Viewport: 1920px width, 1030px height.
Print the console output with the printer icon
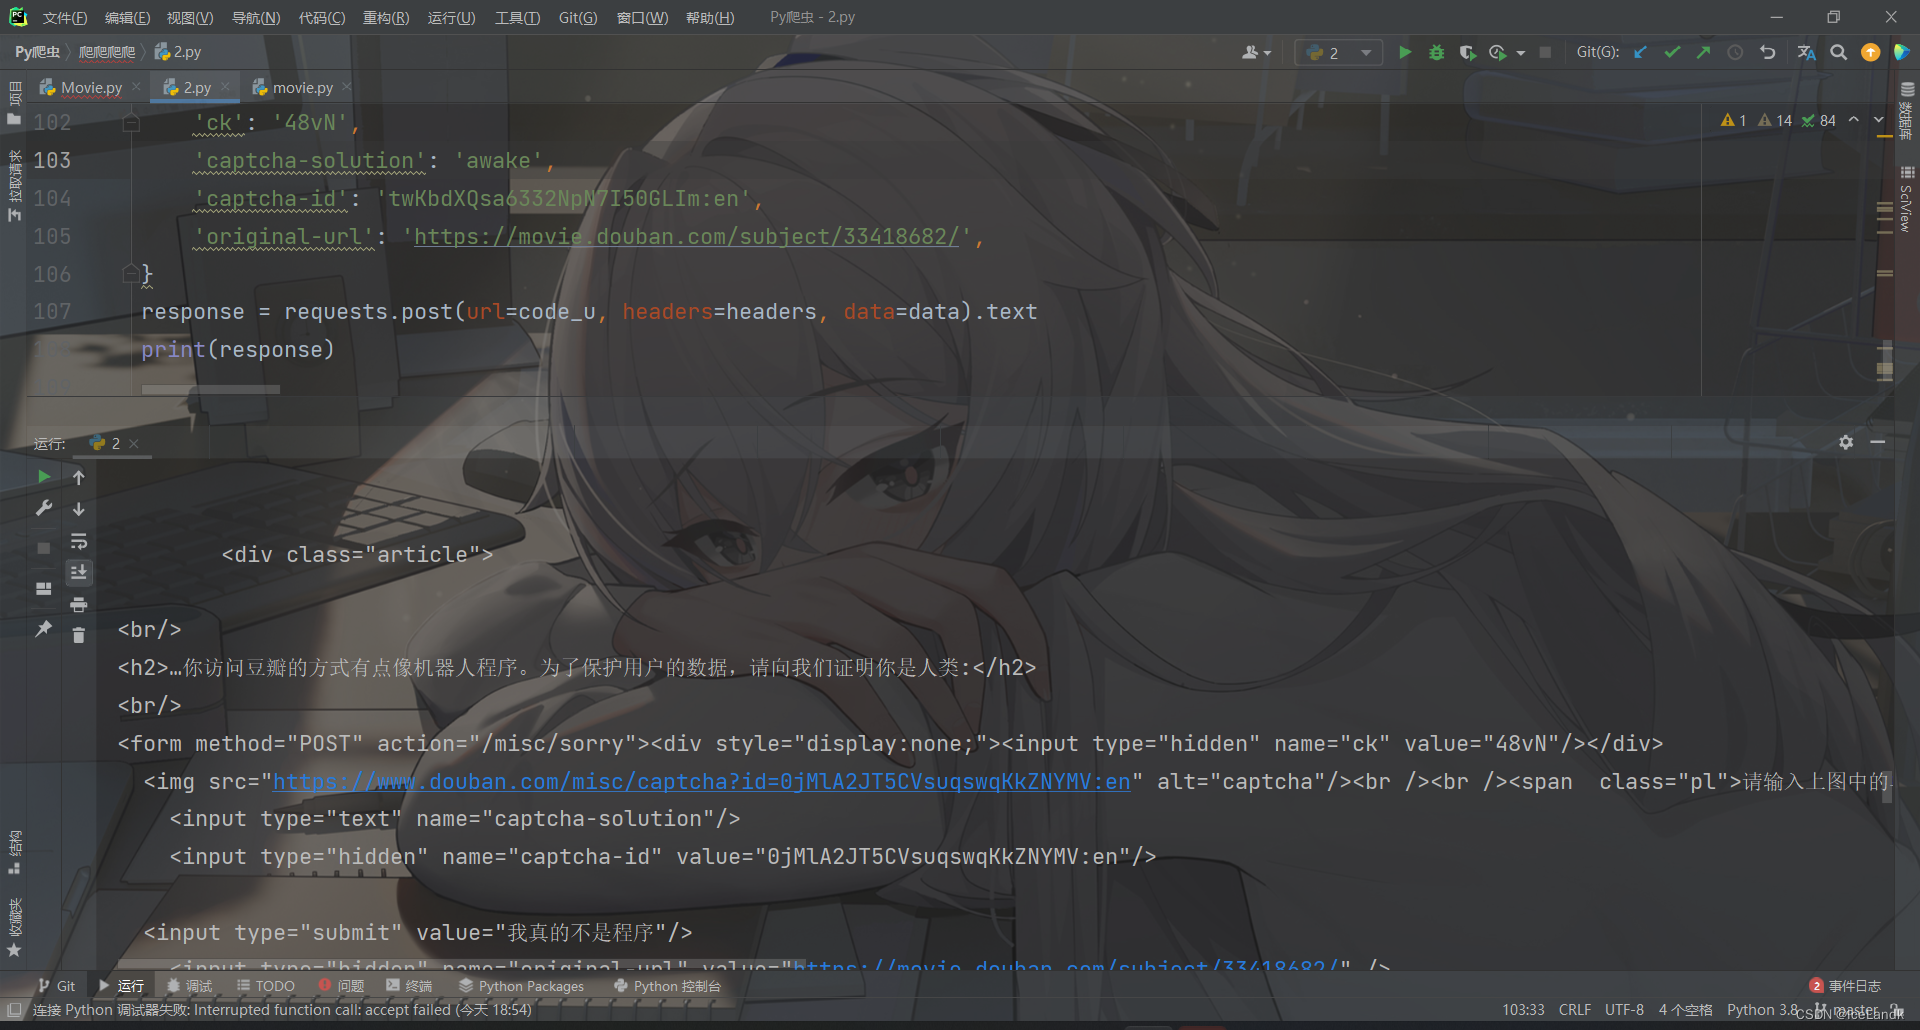tap(79, 604)
